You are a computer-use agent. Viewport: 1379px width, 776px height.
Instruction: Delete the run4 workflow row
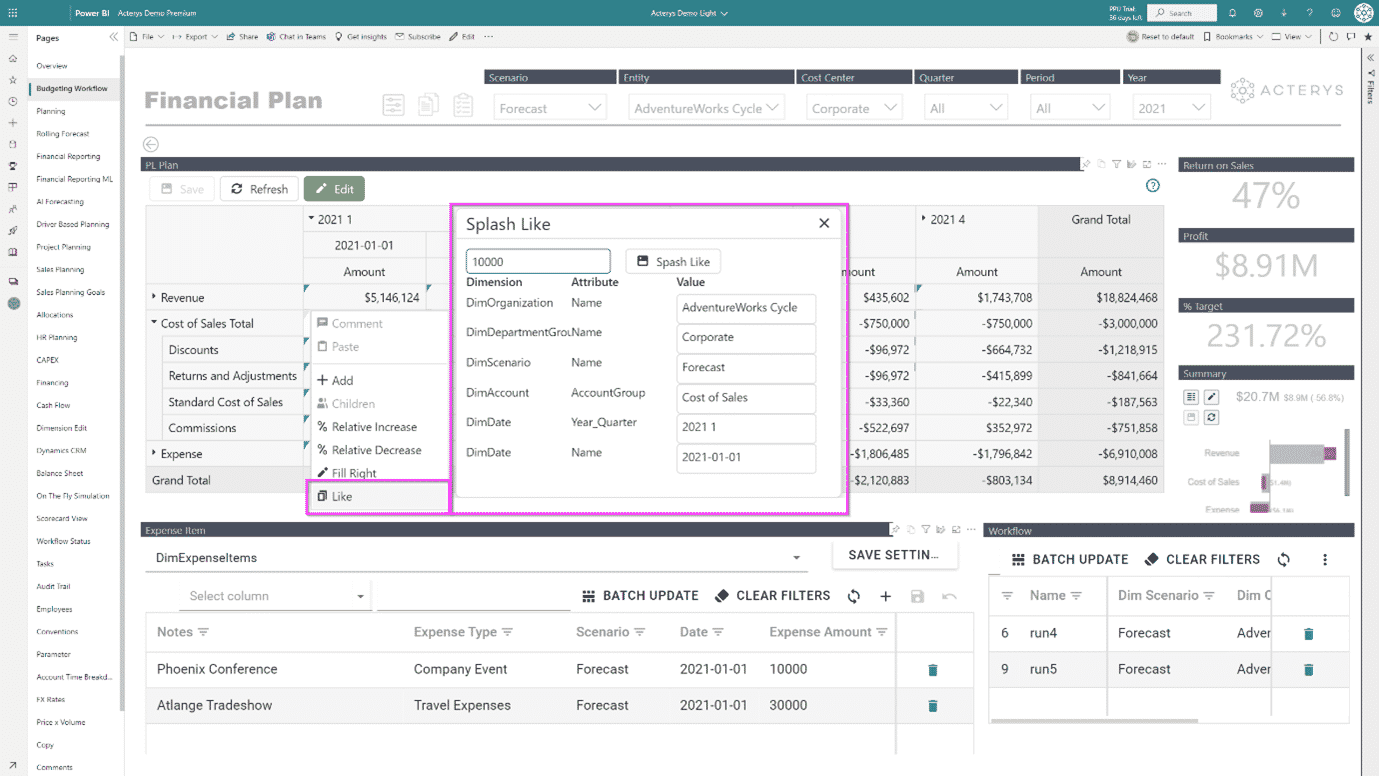coord(1308,634)
